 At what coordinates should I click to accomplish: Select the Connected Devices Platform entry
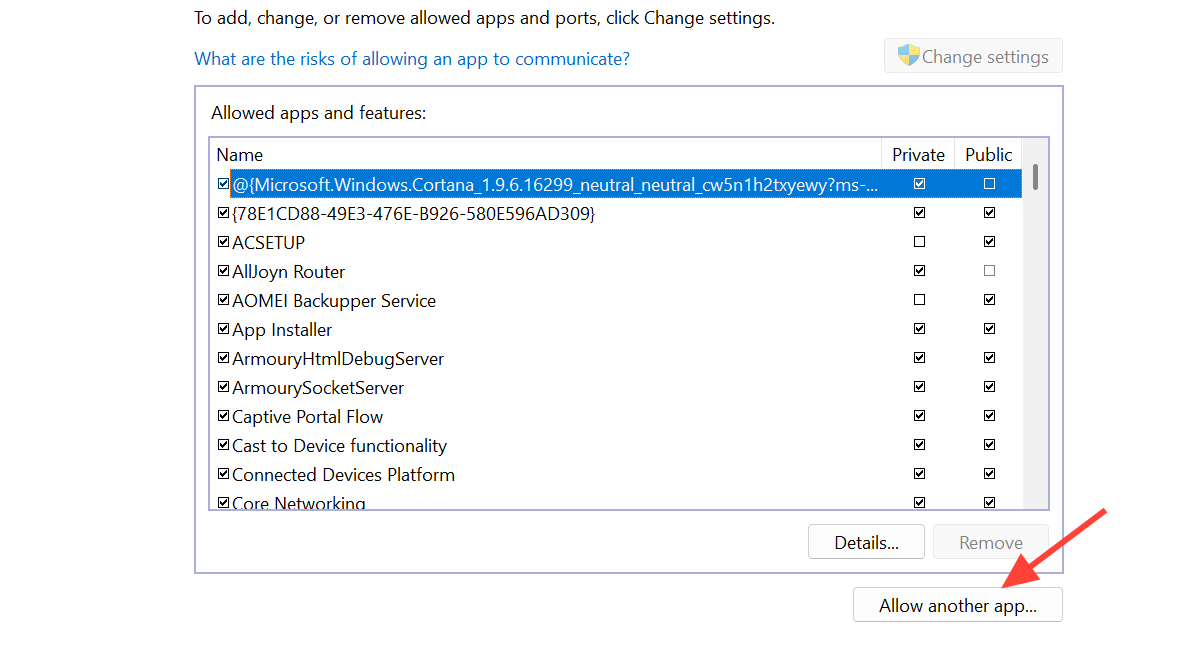[343, 475]
